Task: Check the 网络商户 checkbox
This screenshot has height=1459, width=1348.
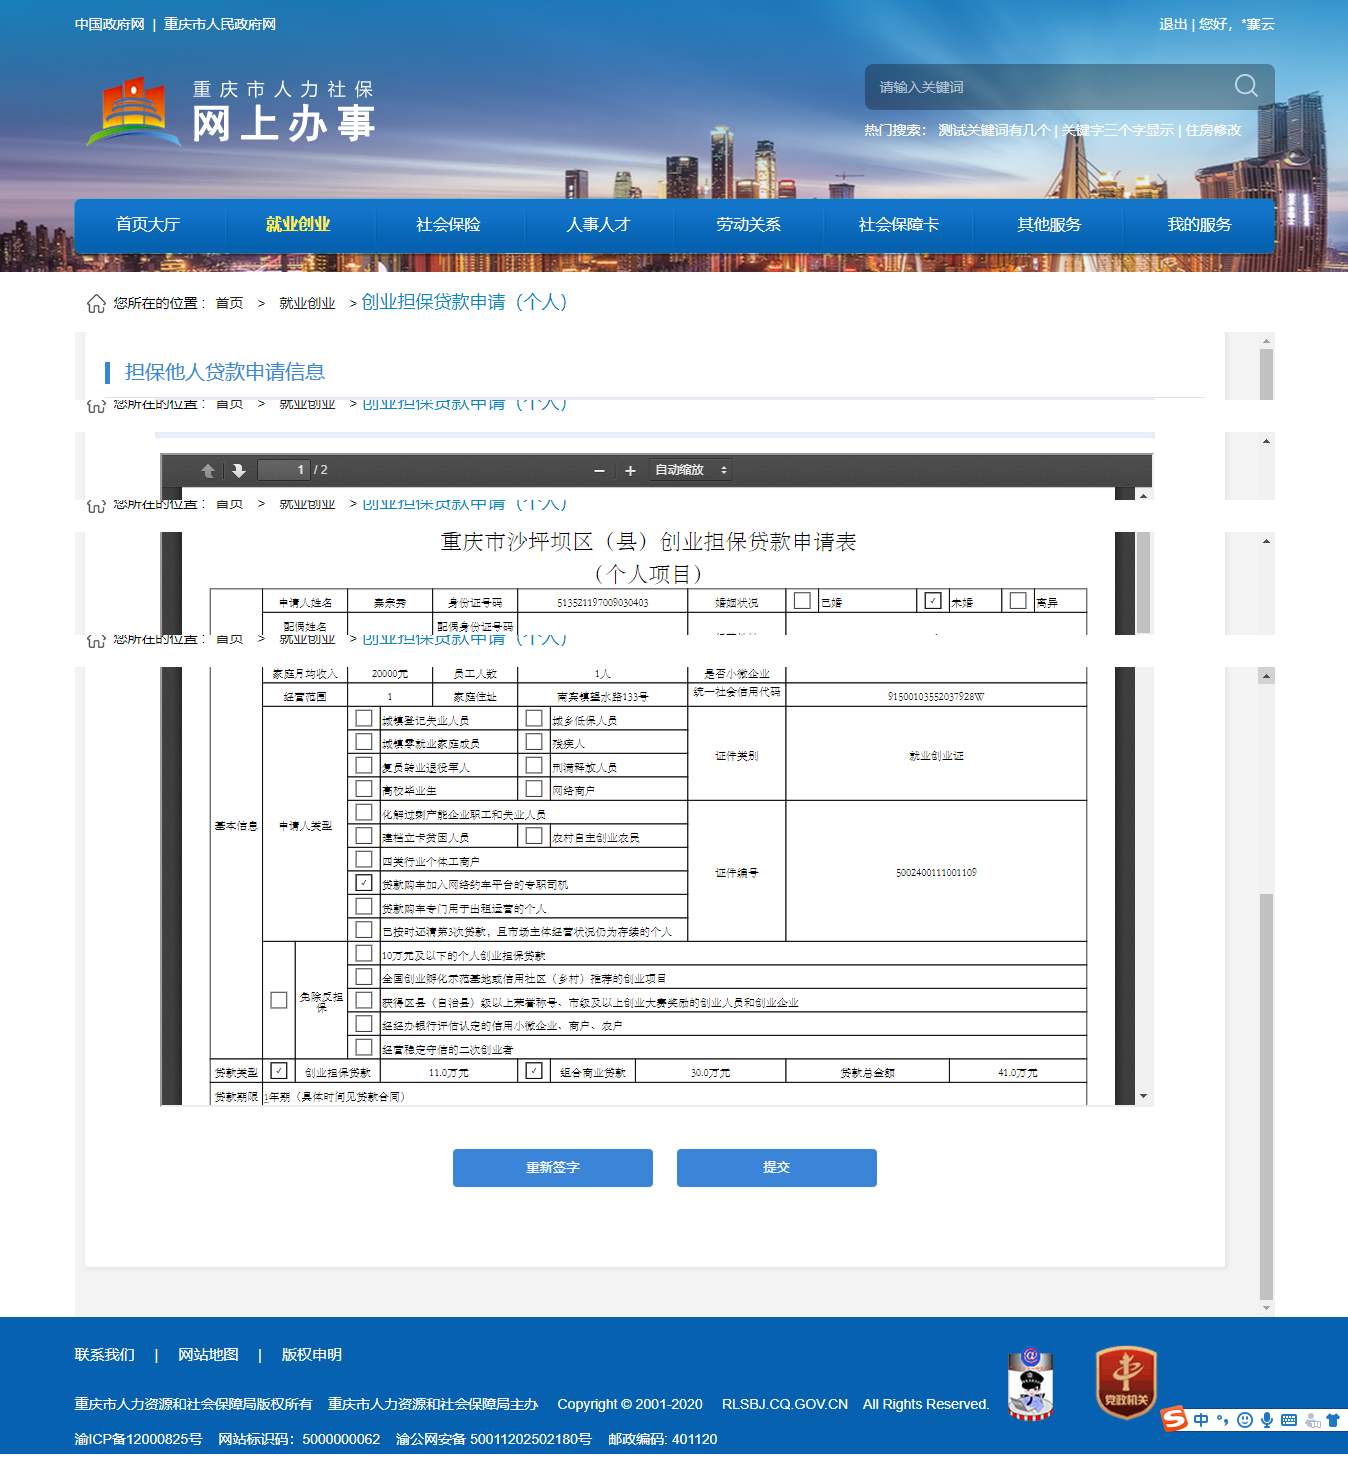Action: [x=534, y=789]
